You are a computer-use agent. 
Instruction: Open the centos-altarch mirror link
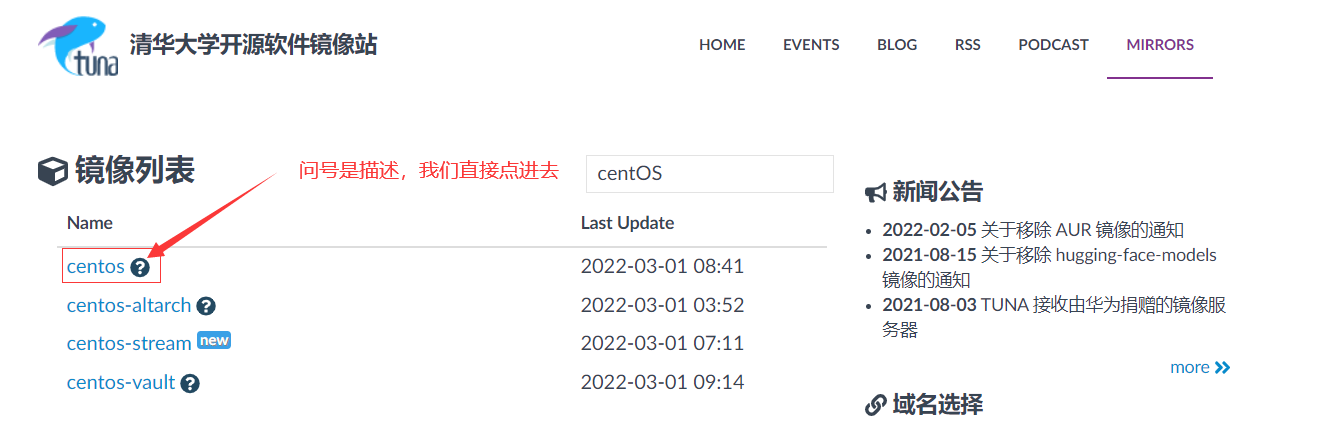pos(129,306)
